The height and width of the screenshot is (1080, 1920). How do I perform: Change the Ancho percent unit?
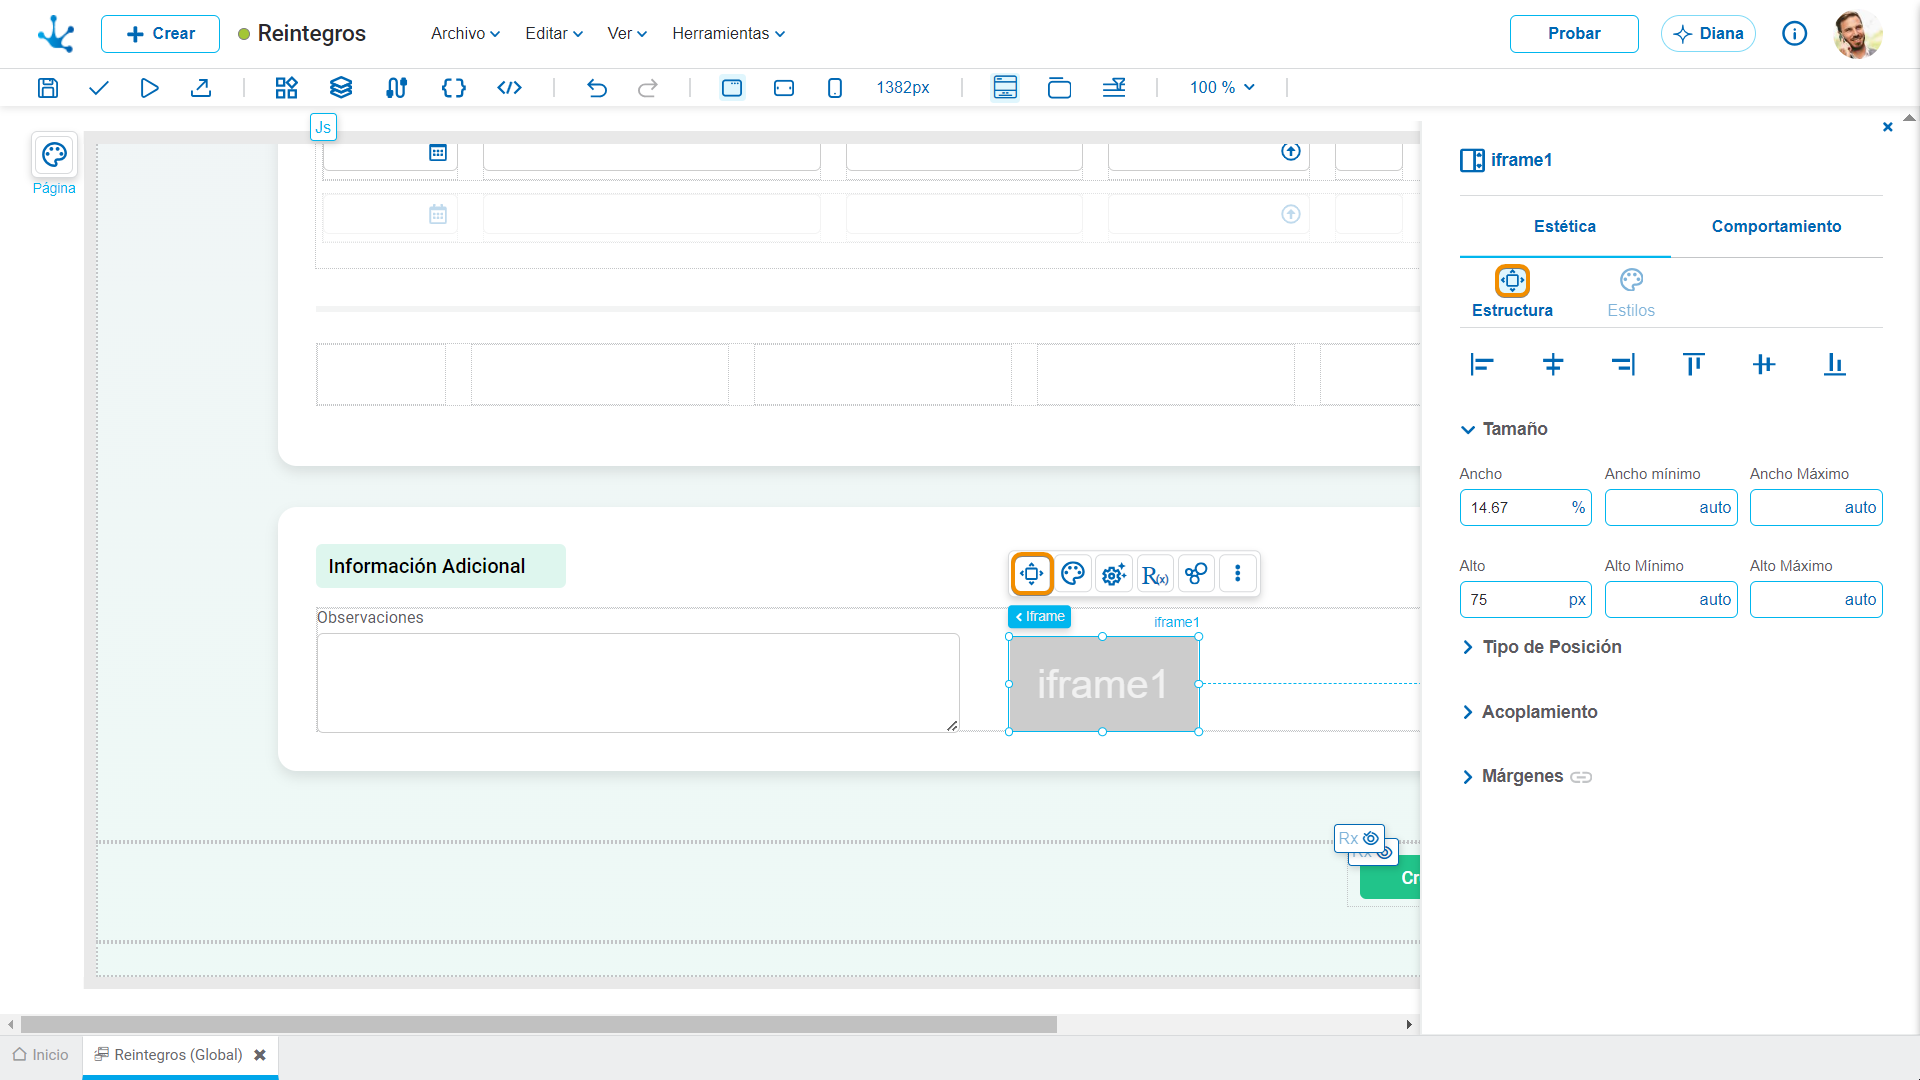point(1578,508)
